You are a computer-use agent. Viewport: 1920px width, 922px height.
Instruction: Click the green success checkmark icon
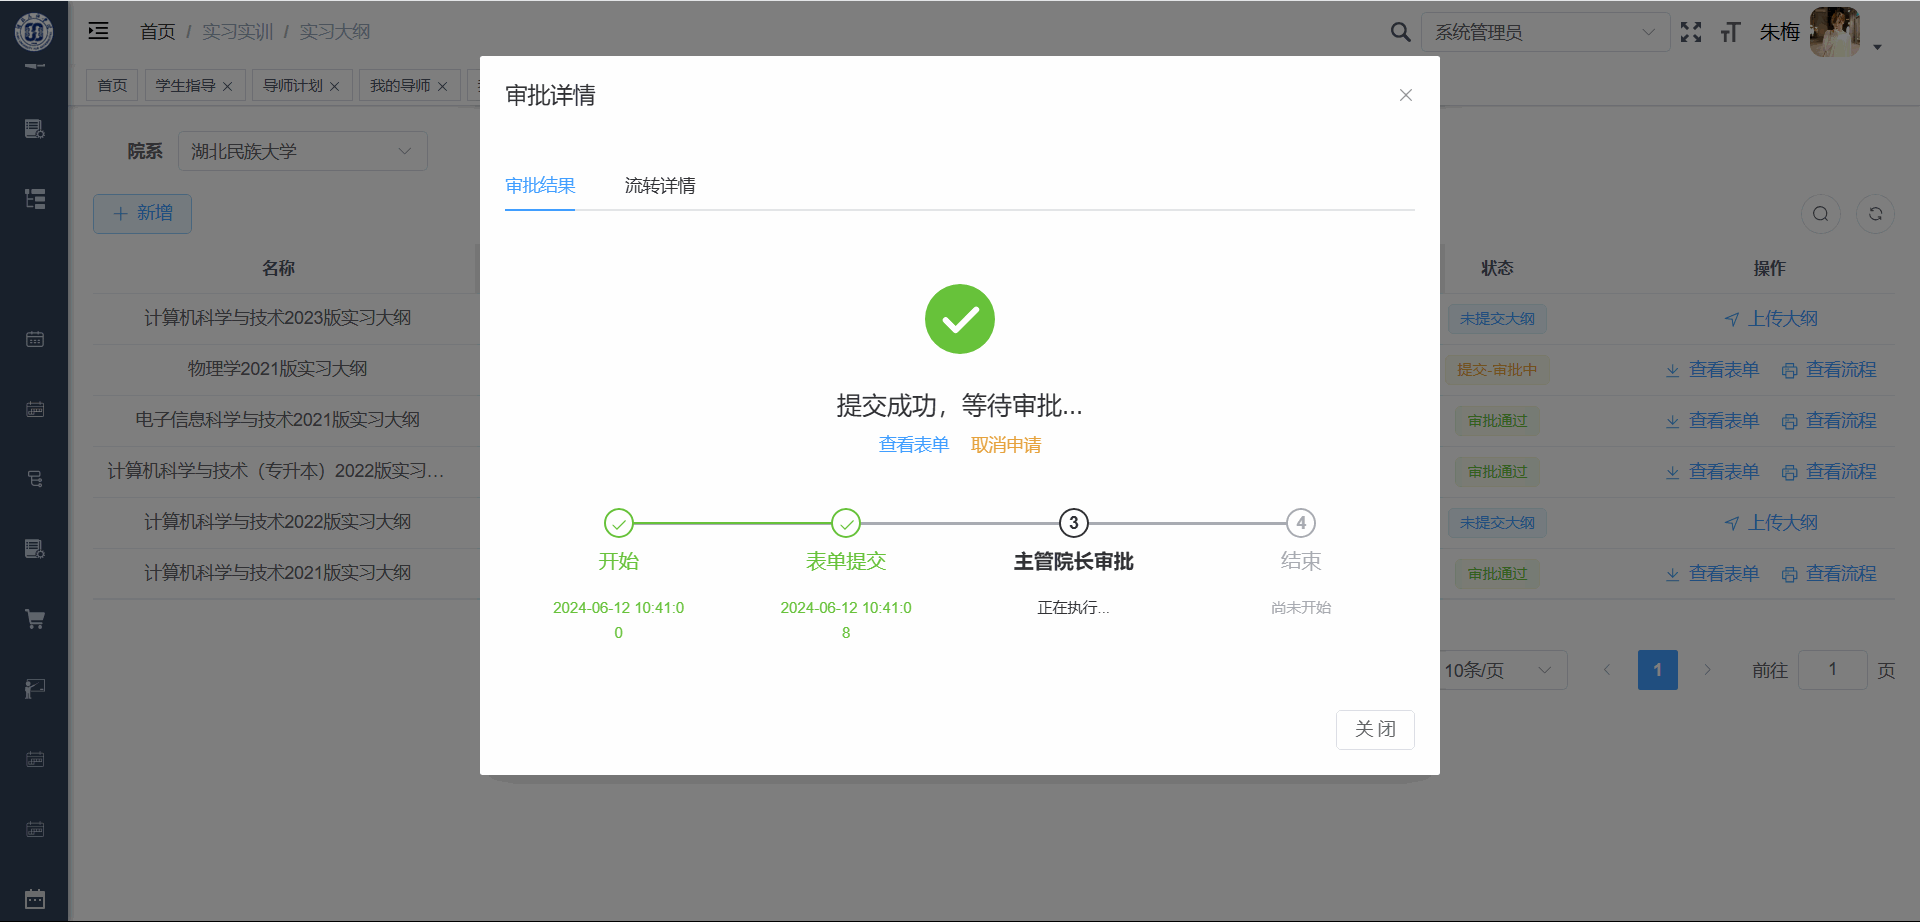tap(959, 319)
